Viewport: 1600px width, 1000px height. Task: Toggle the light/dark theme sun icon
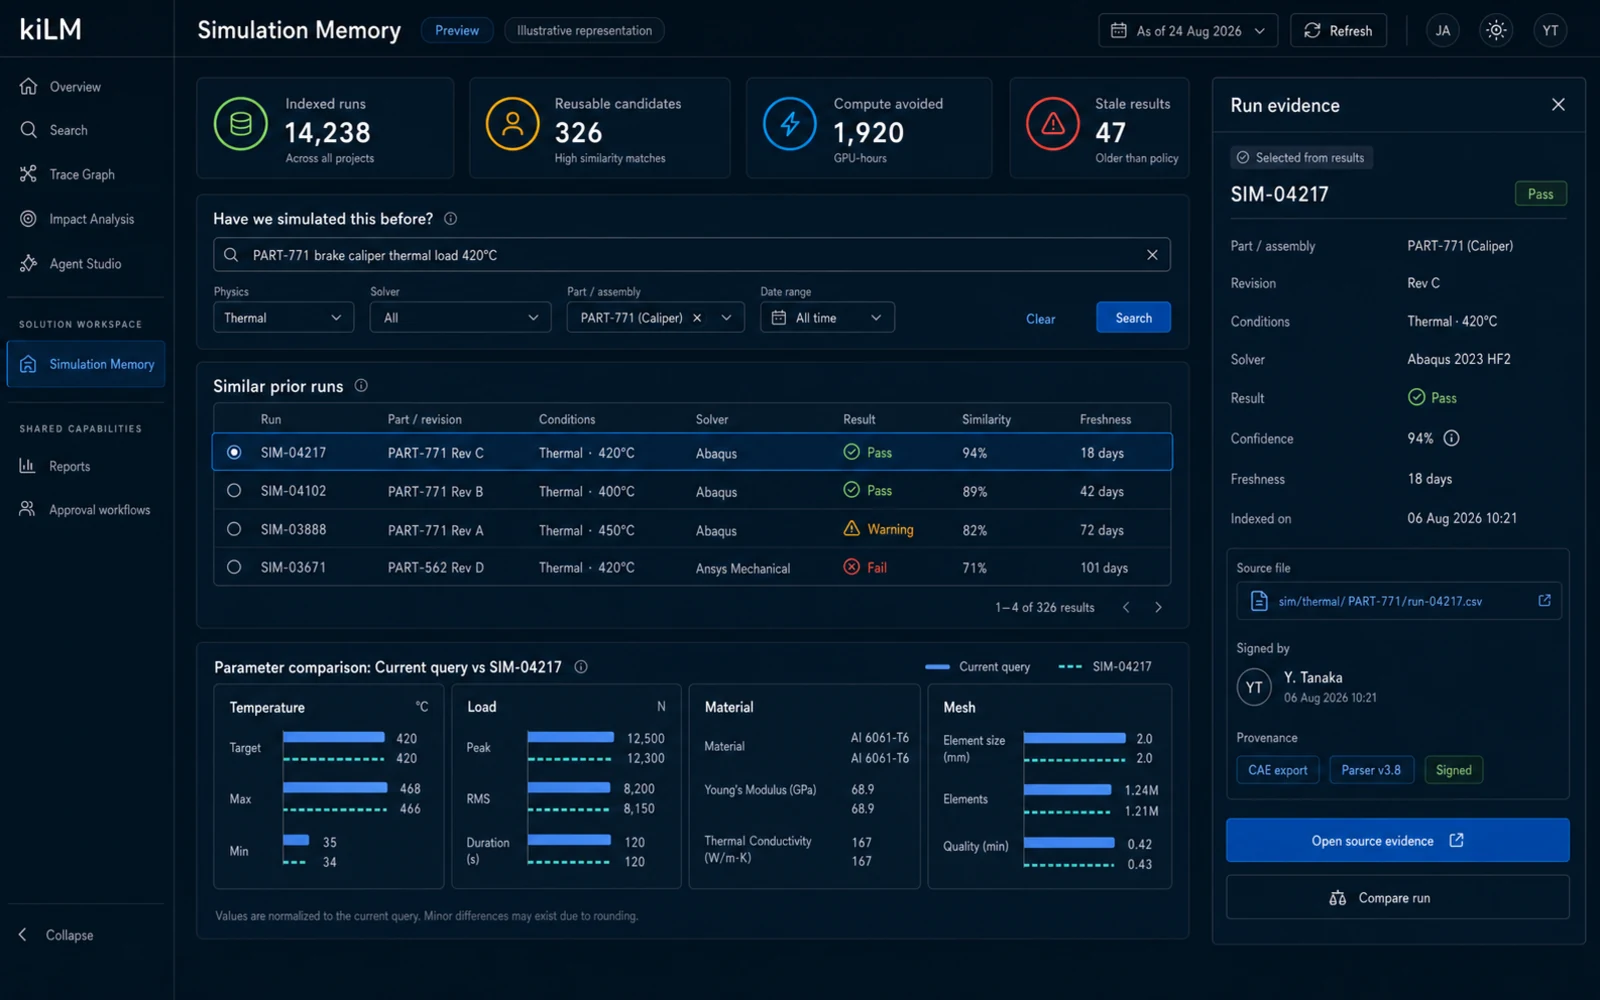1496,30
